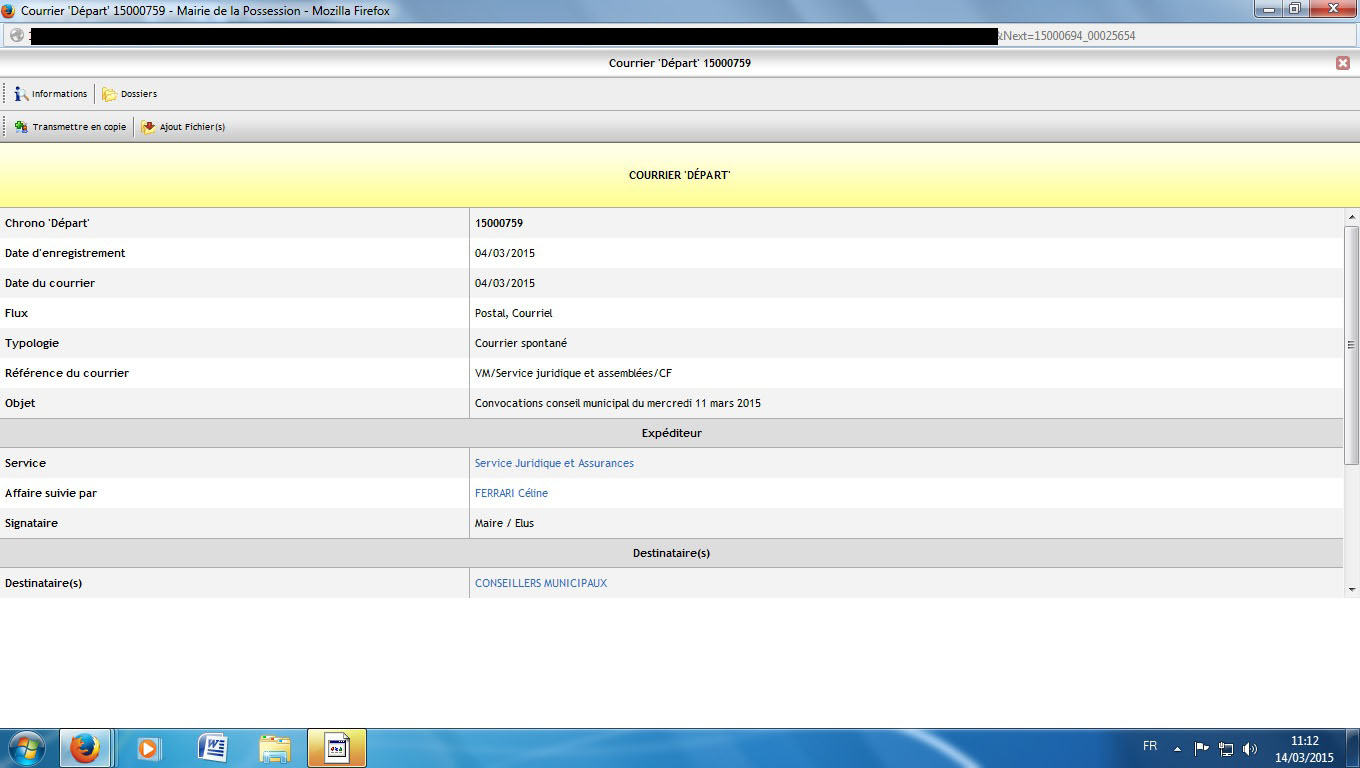Open the Dossiers folder icon
Viewport: 1360px width, 768px height.
(109, 94)
